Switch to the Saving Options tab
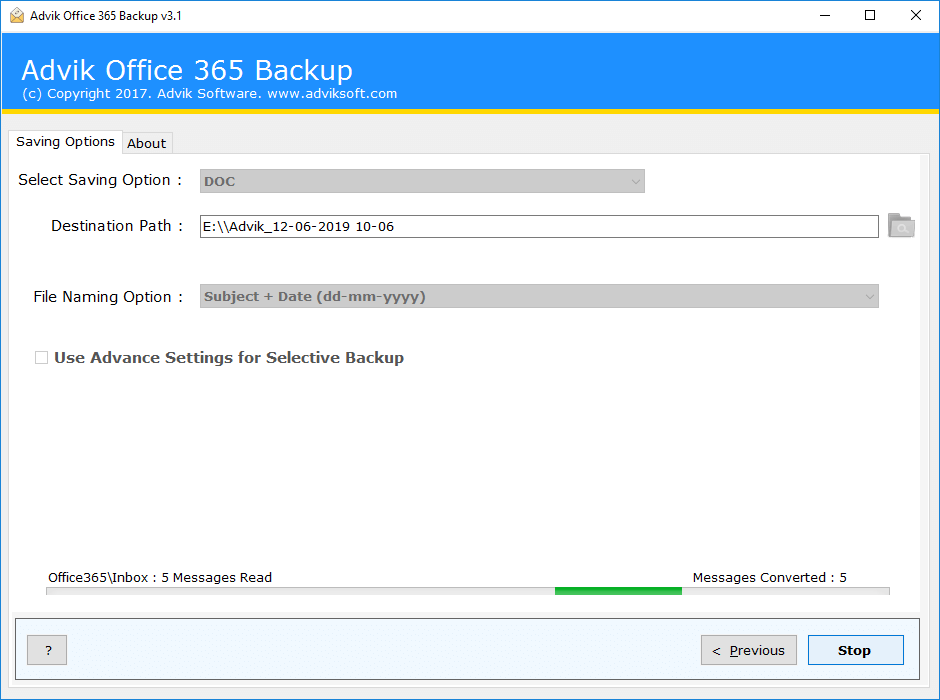The image size is (940, 700). click(65, 142)
